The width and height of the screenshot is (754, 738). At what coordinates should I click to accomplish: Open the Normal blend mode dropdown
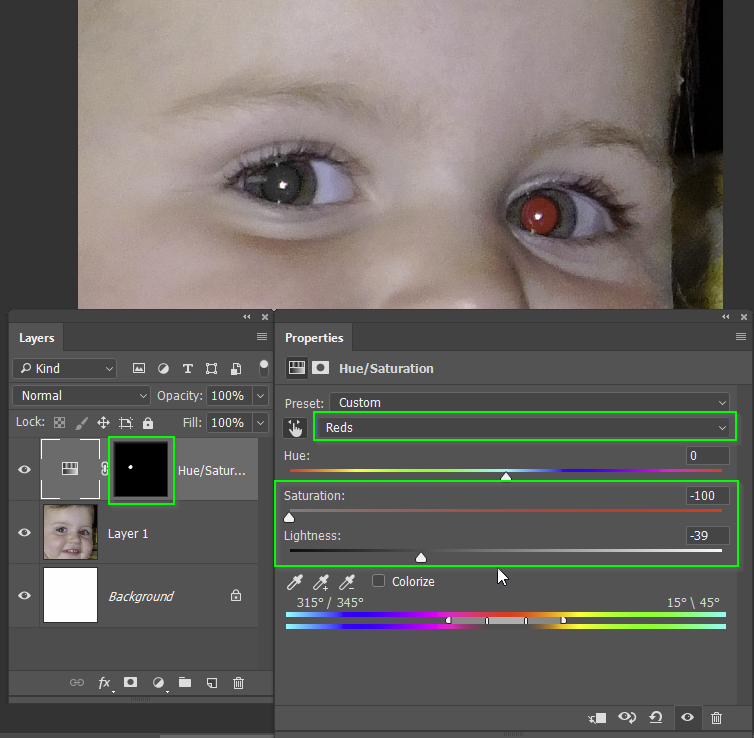81,396
